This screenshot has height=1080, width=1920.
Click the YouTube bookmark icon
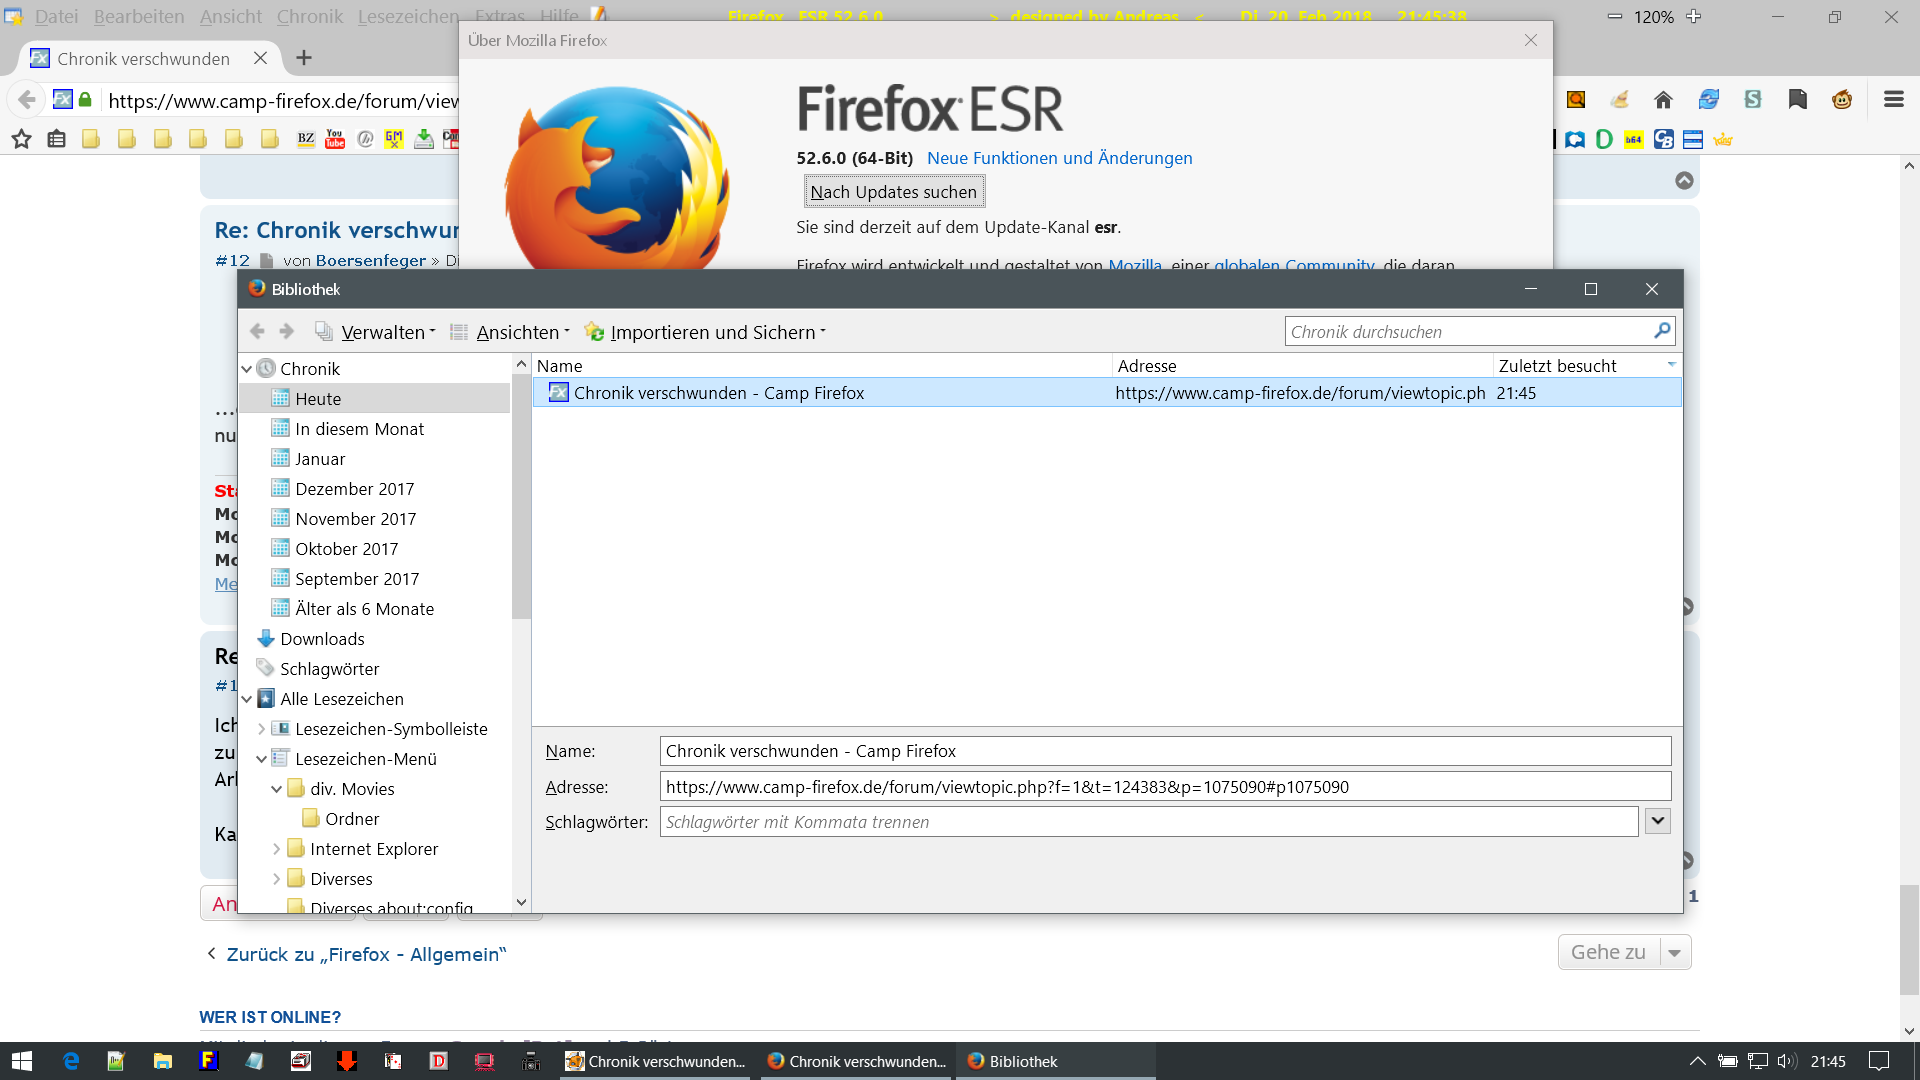tap(335, 139)
